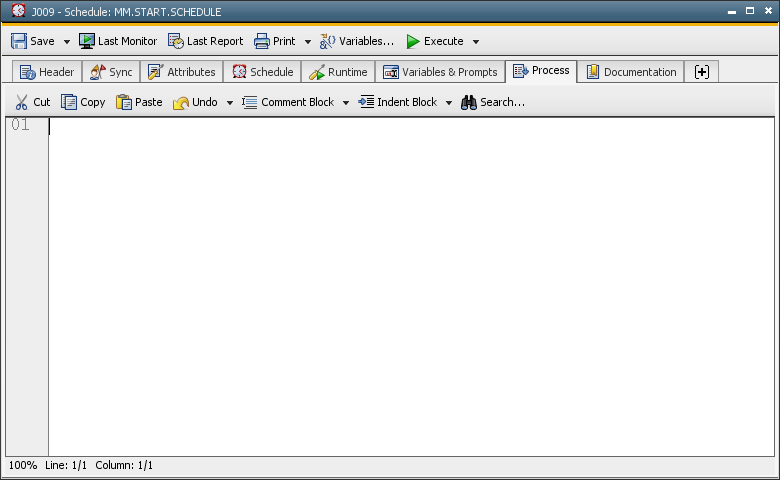Click the Search… button label
Screen dimensions: 780x480
pos(502,102)
